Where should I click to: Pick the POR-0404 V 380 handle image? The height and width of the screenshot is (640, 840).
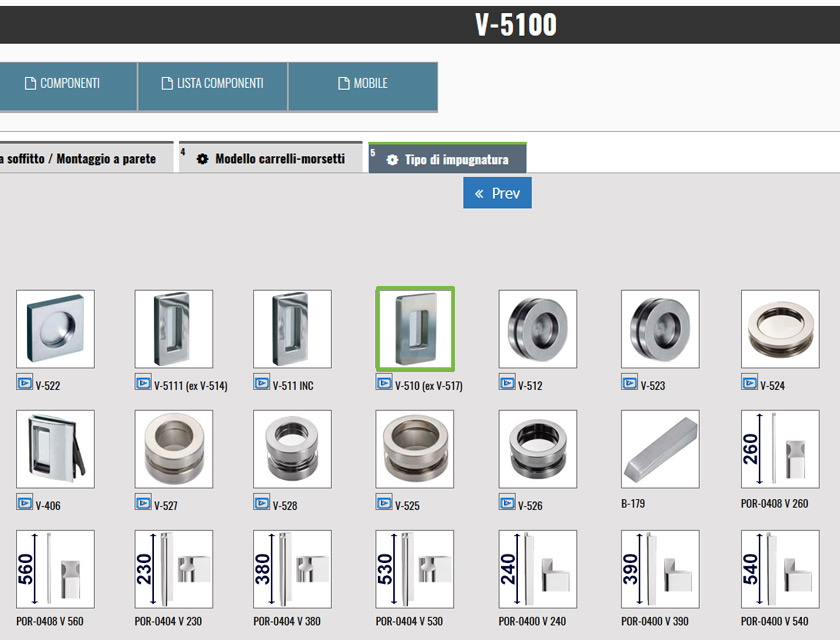pos(292,569)
